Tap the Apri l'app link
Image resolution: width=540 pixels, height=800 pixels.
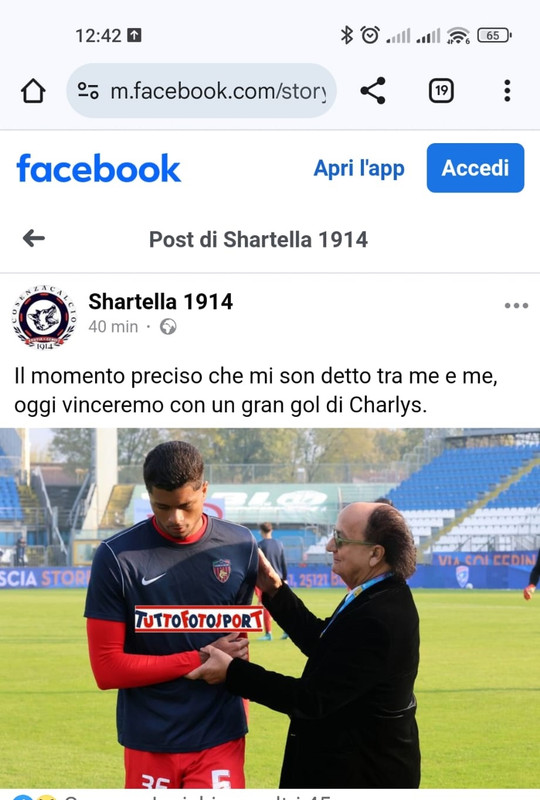point(359,168)
